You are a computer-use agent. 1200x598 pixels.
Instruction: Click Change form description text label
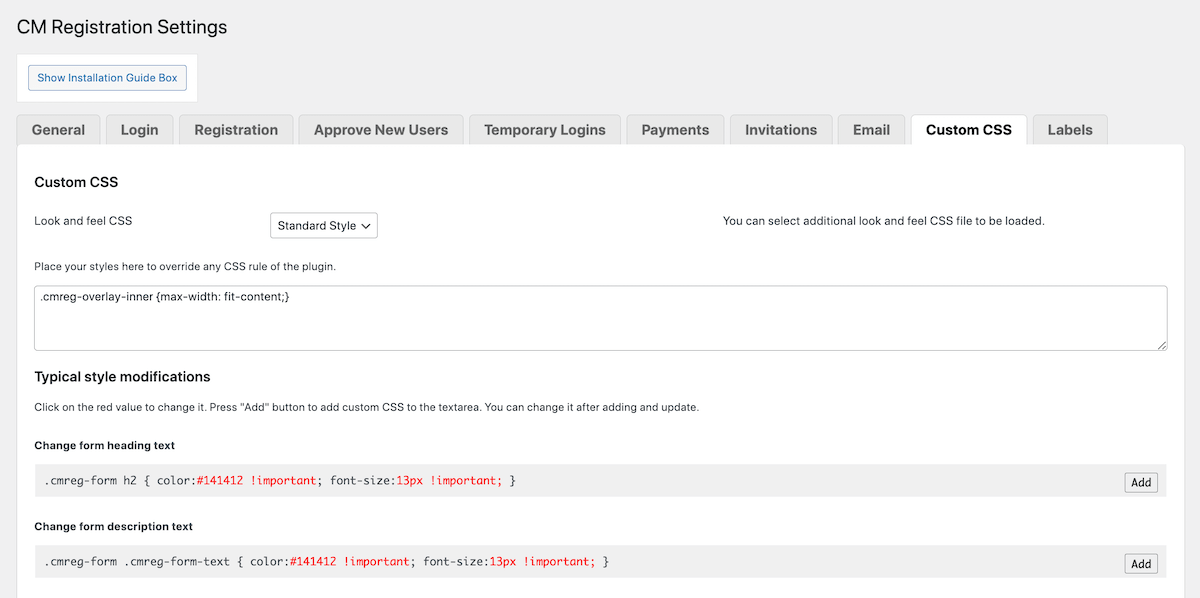pyautogui.click(x=114, y=526)
